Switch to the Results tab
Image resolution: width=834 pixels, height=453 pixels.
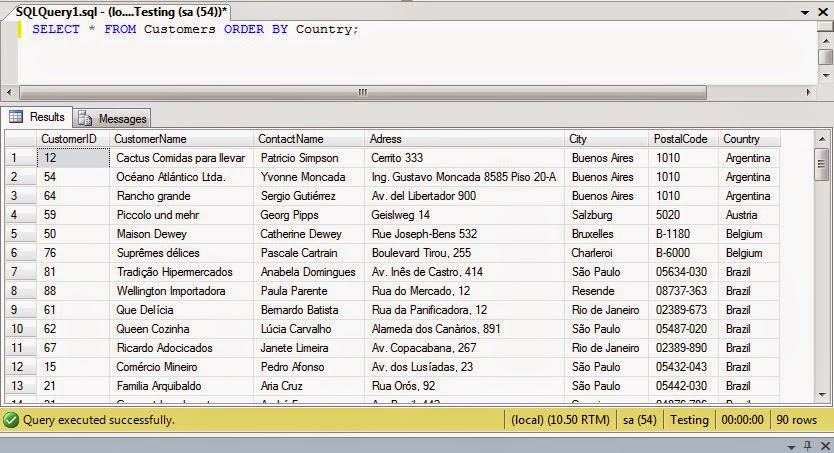36,117
